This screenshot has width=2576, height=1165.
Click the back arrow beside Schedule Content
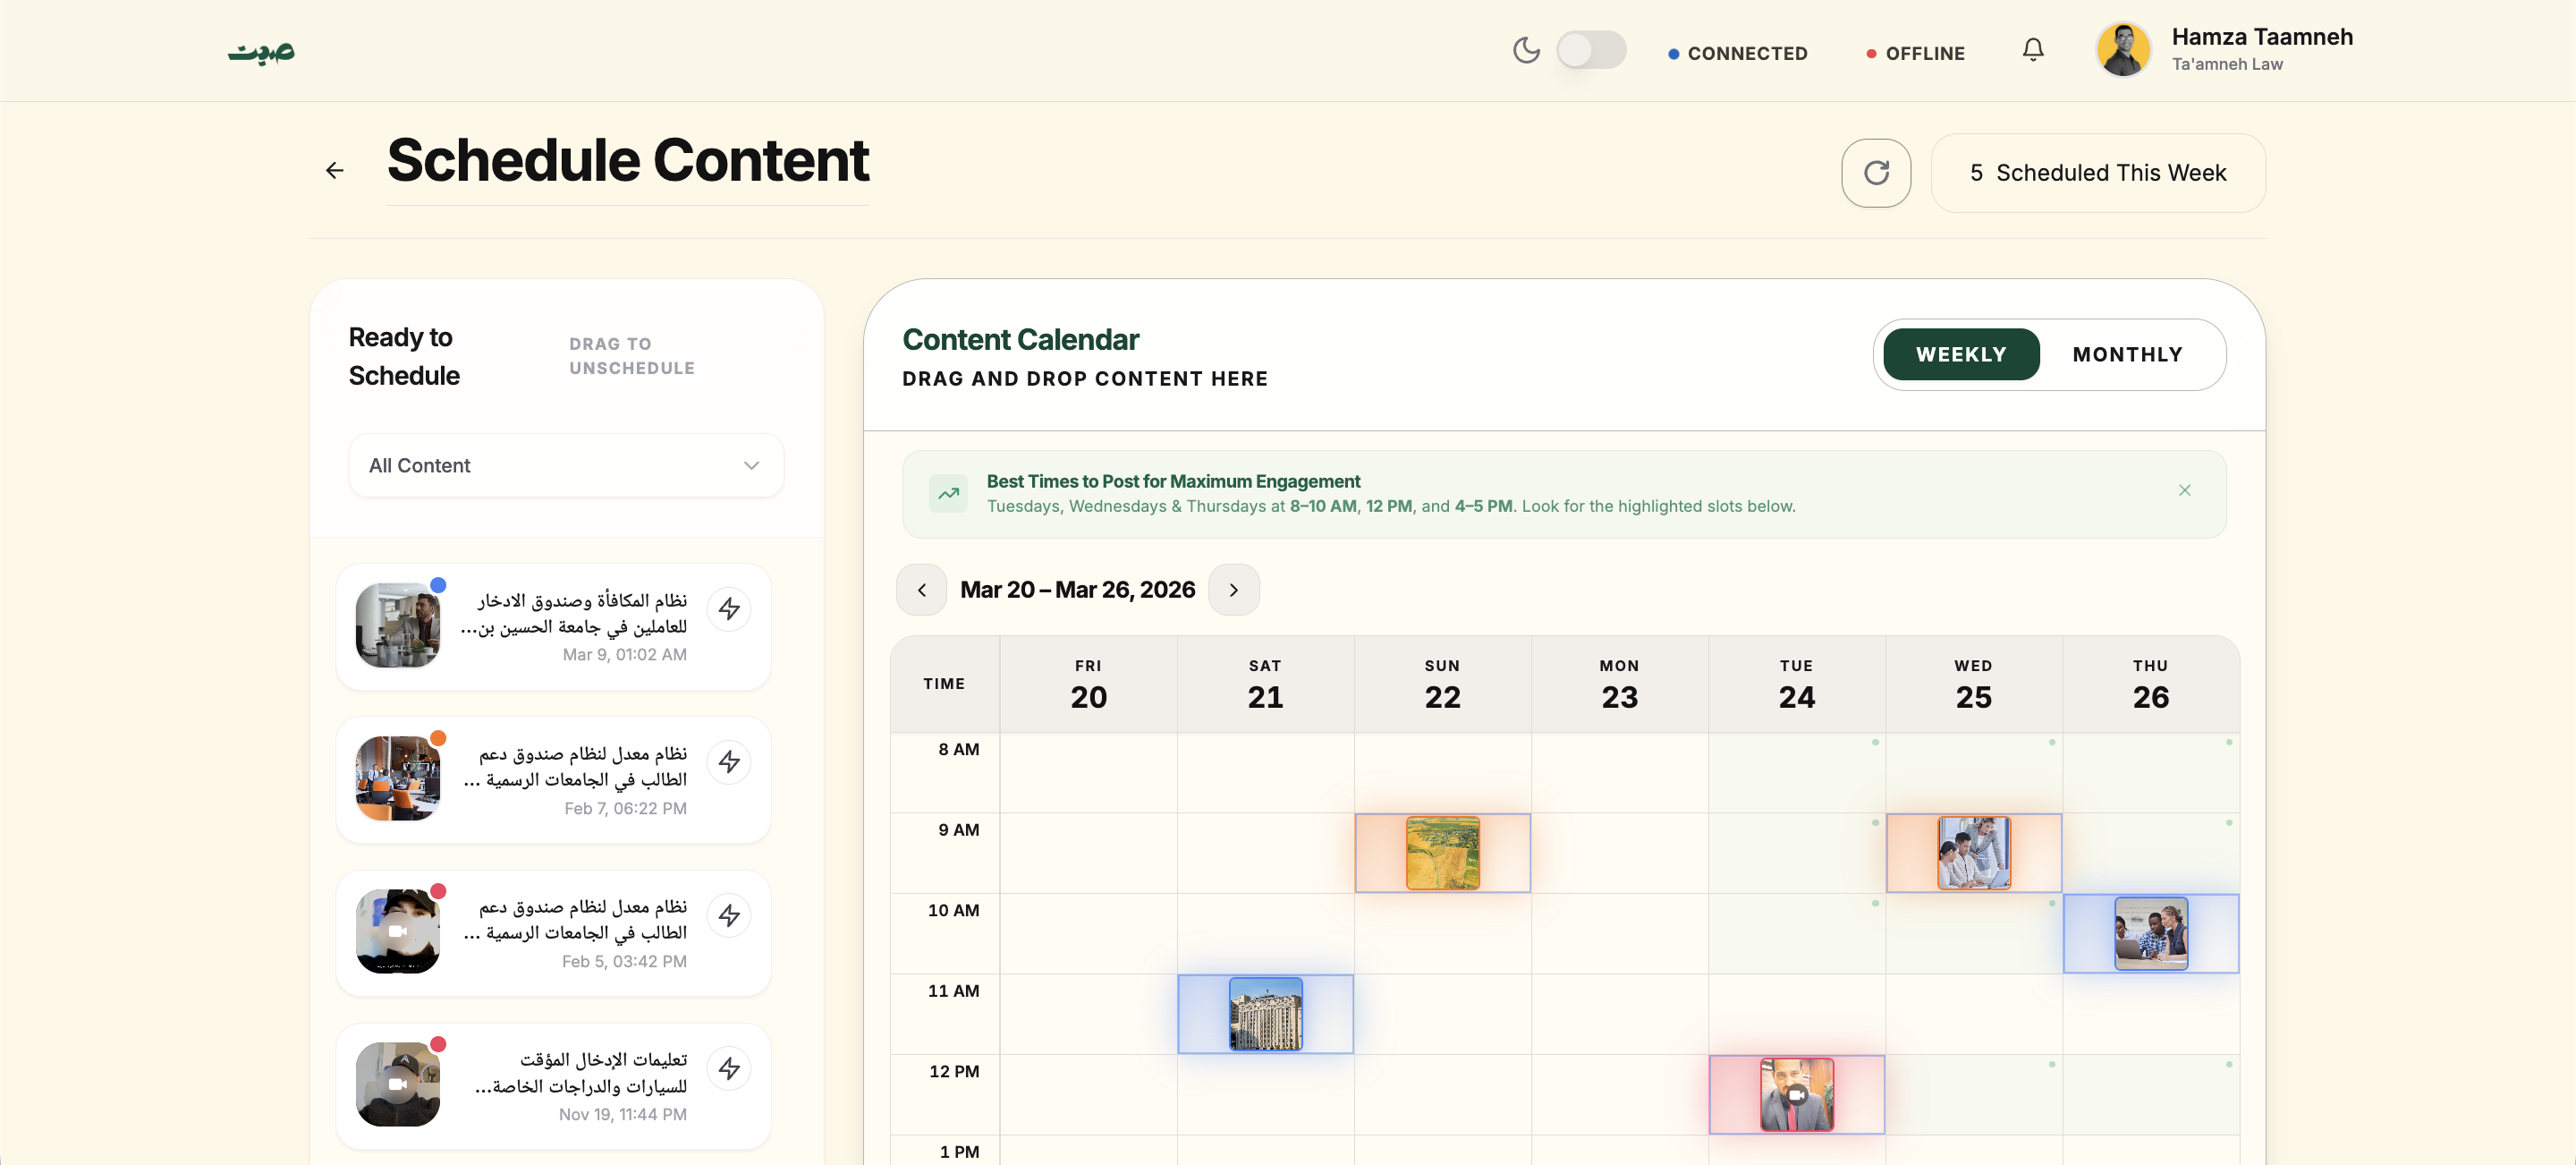tap(335, 171)
